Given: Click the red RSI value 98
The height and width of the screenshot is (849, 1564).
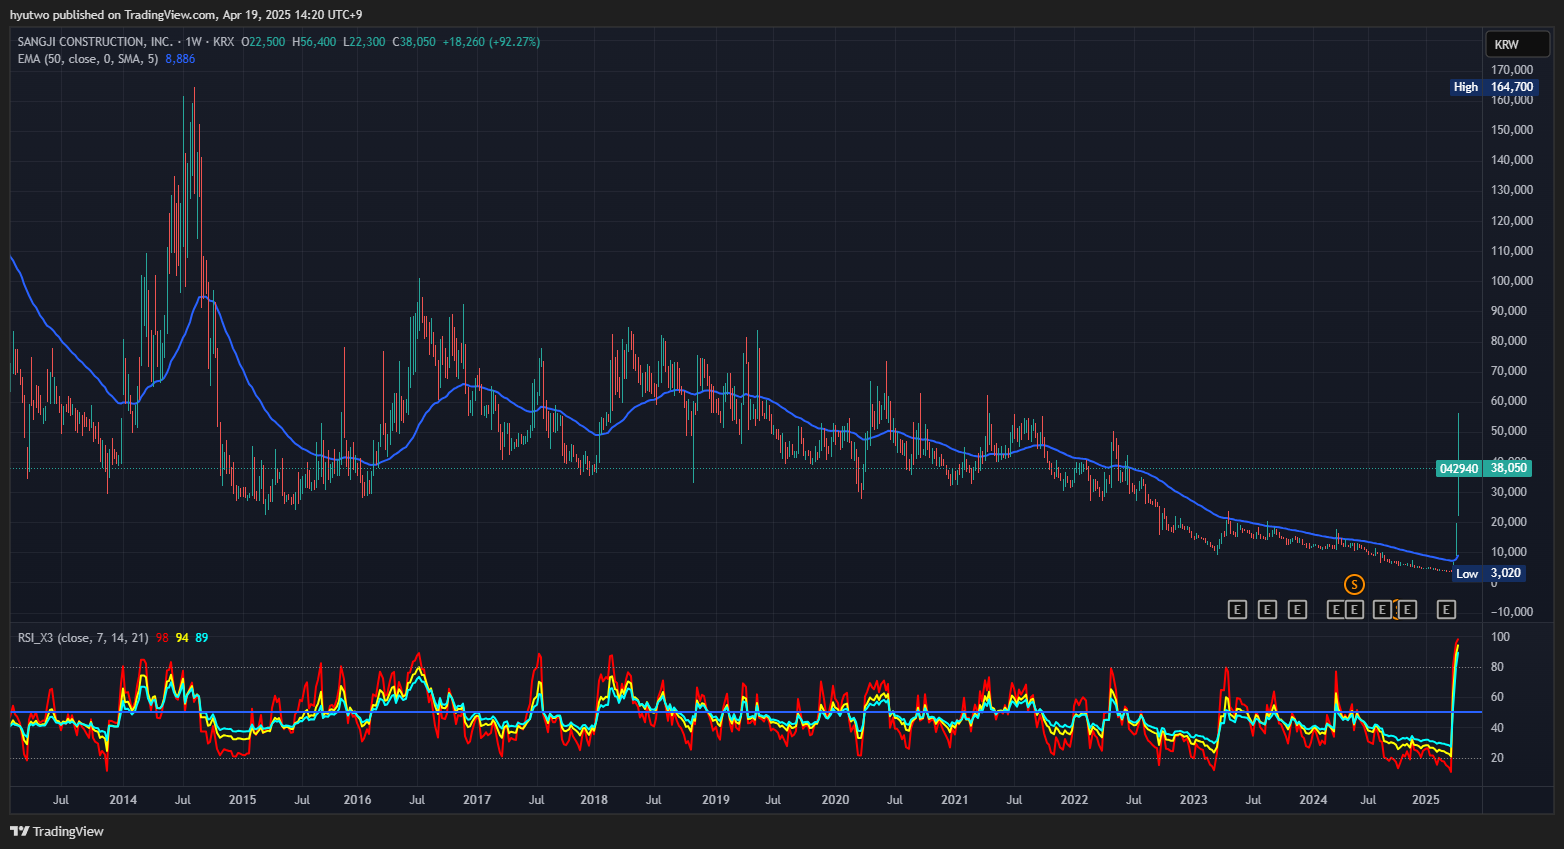Looking at the screenshot, I should coord(162,638).
